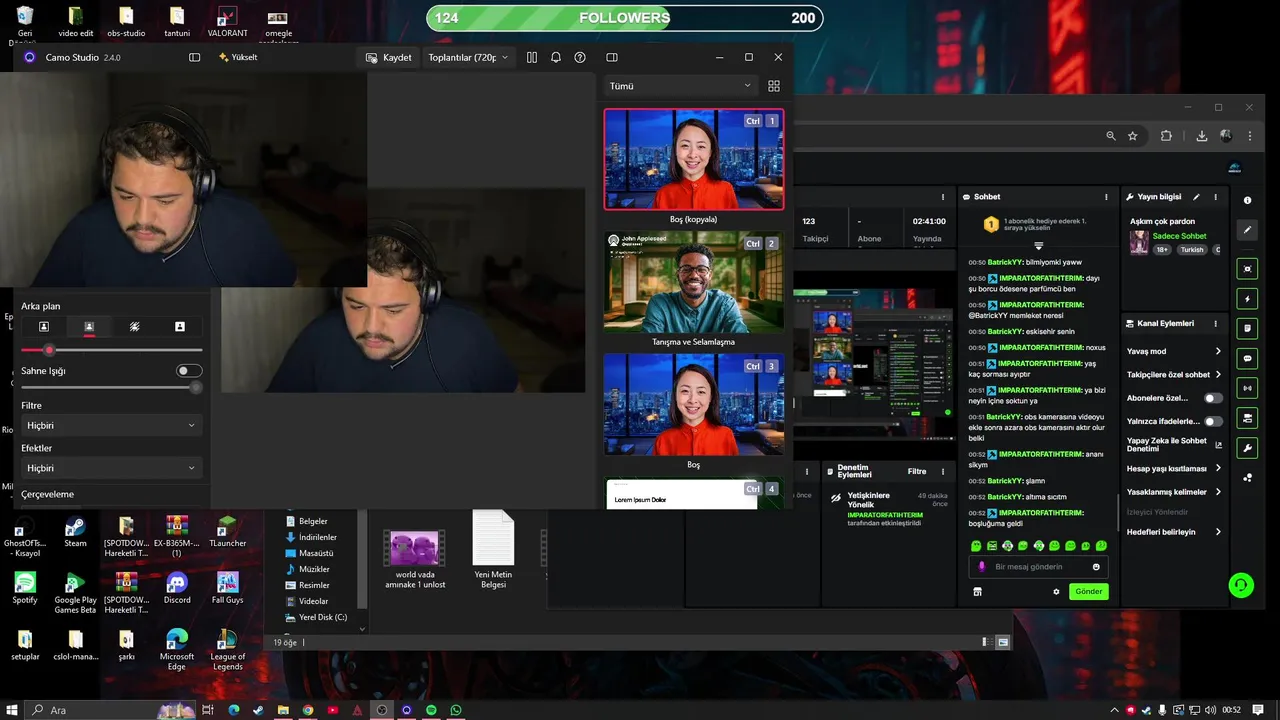Click the Sadece Sohbet category link
The height and width of the screenshot is (720, 1280).
coord(1179,236)
